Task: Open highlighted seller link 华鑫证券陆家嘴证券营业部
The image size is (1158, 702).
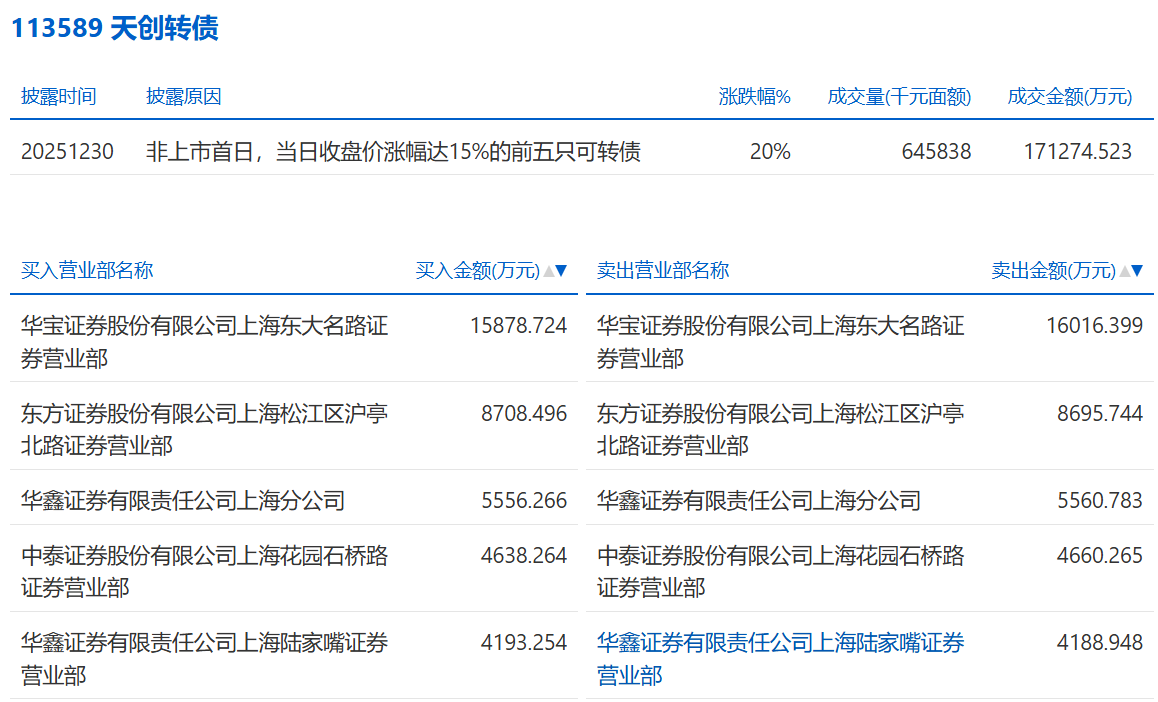Action: point(781,658)
